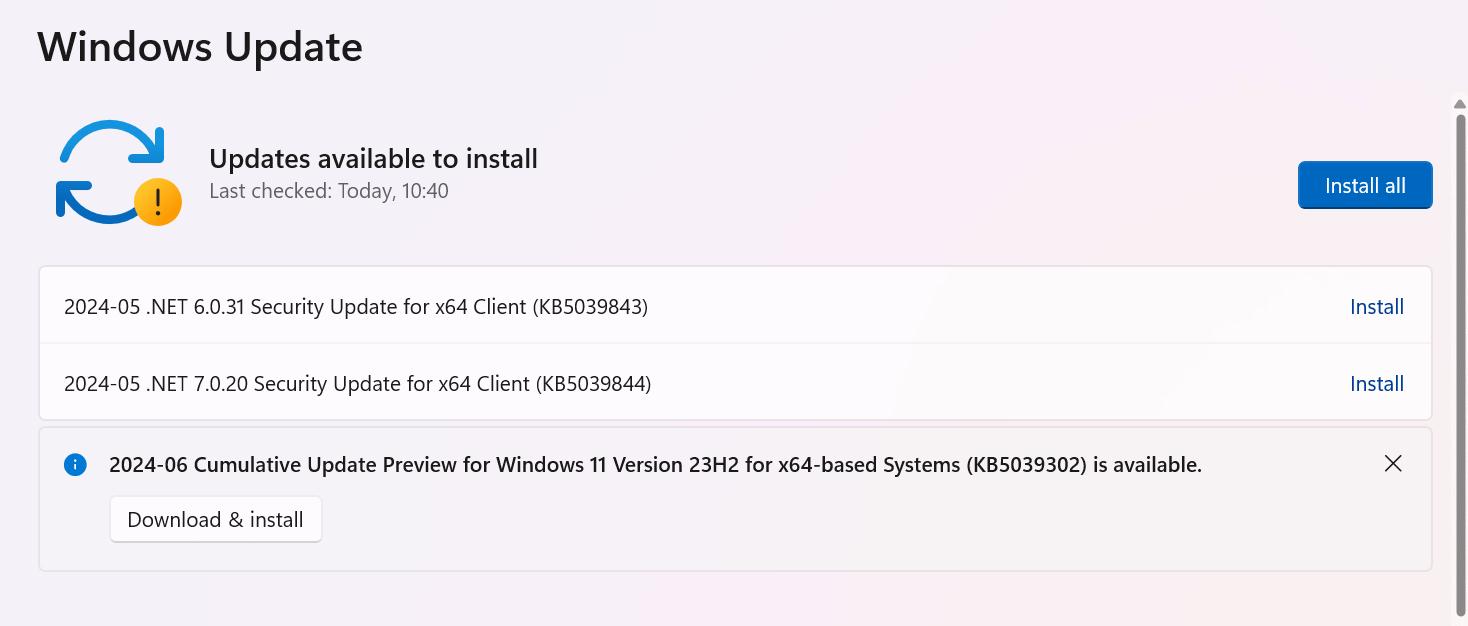Click the scrollbar up arrow
Screen dimensions: 1468x626
[1458, 102]
